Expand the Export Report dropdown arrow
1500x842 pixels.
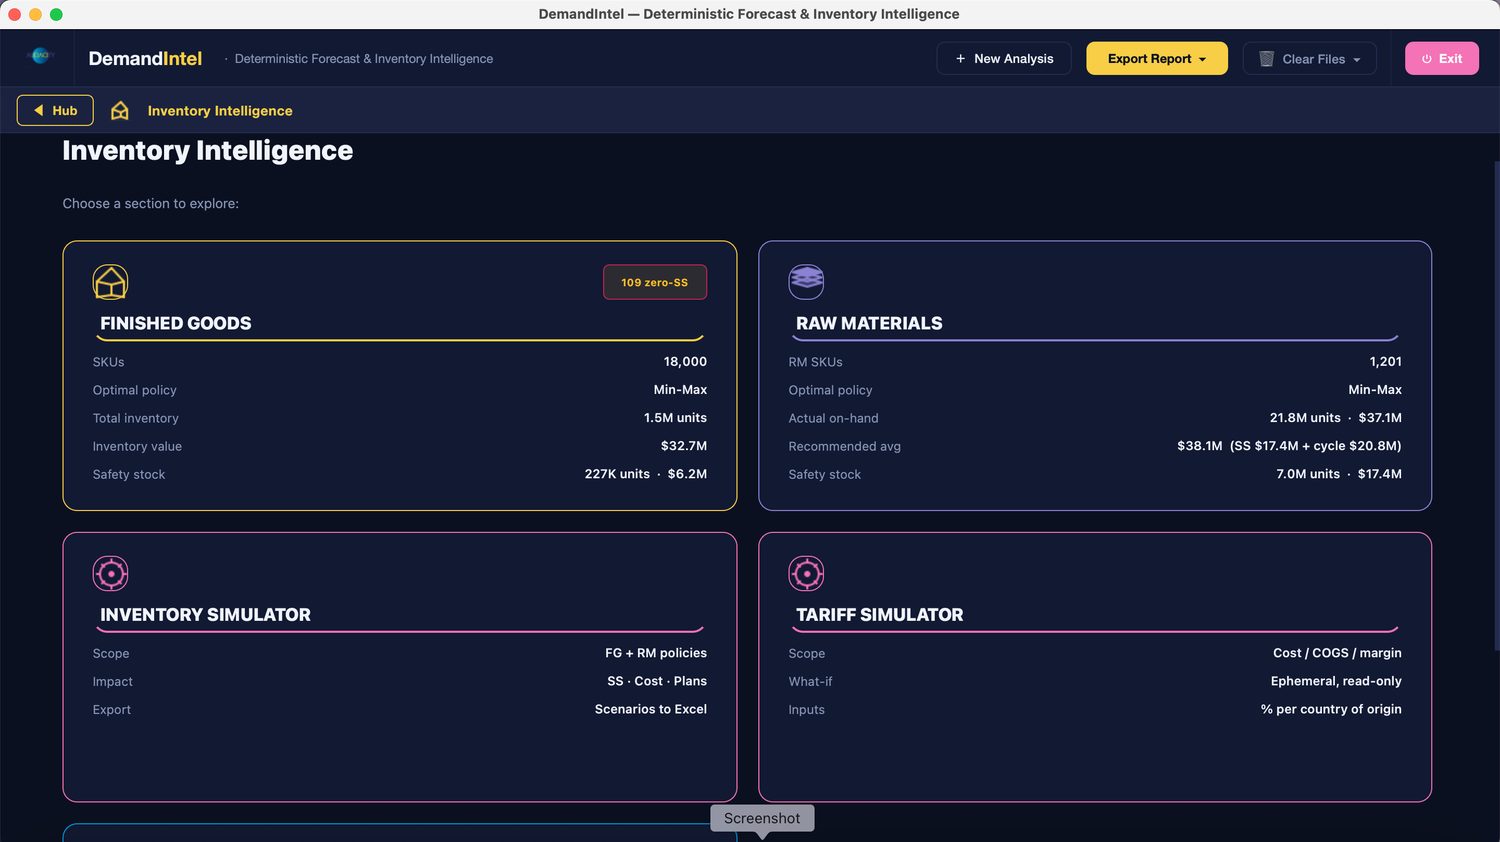coord(1202,60)
